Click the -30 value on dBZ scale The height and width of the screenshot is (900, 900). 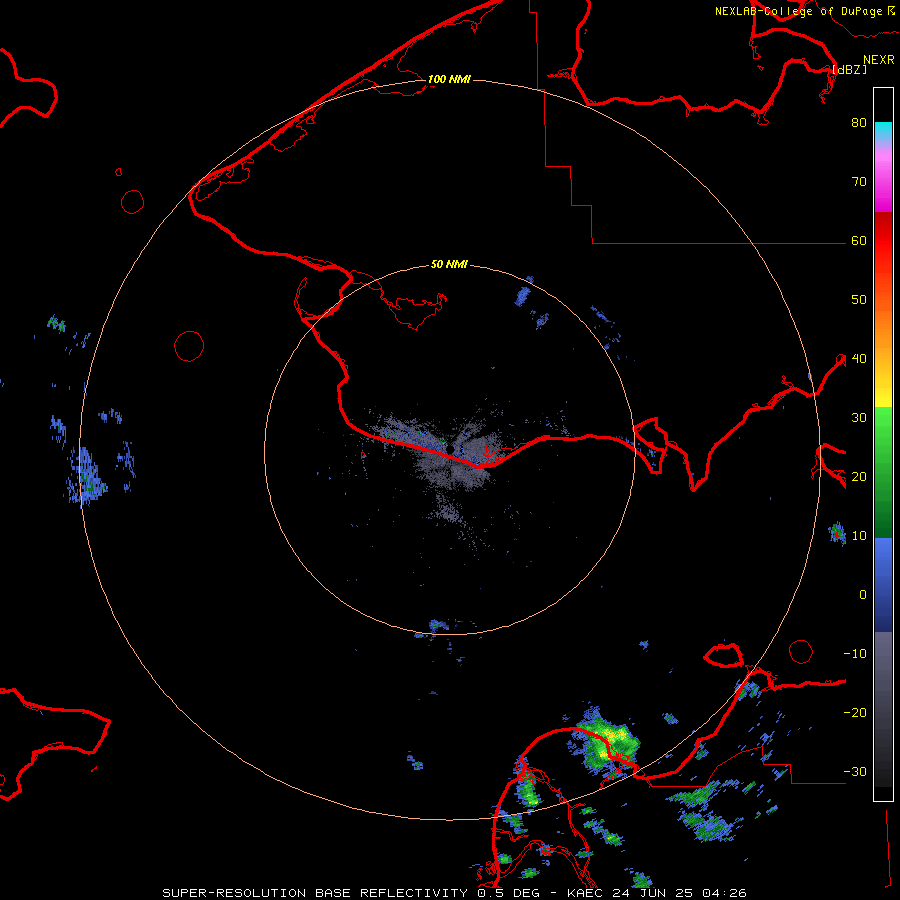(855, 771)
